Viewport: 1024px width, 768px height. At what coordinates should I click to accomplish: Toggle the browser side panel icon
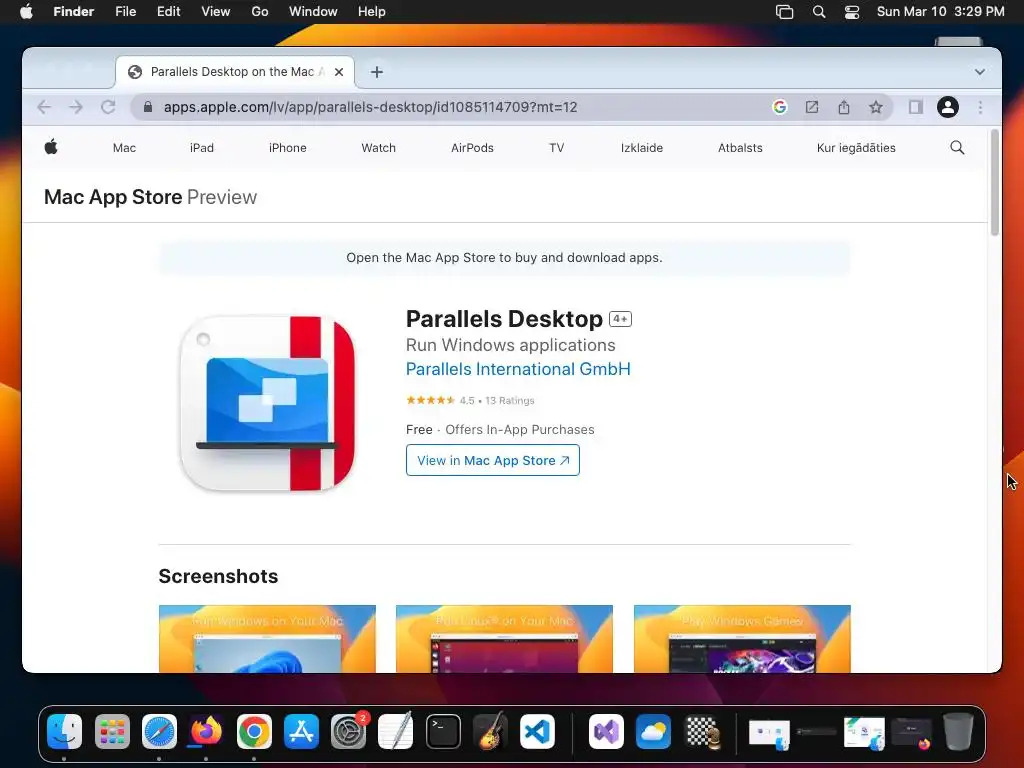(916, 107)
